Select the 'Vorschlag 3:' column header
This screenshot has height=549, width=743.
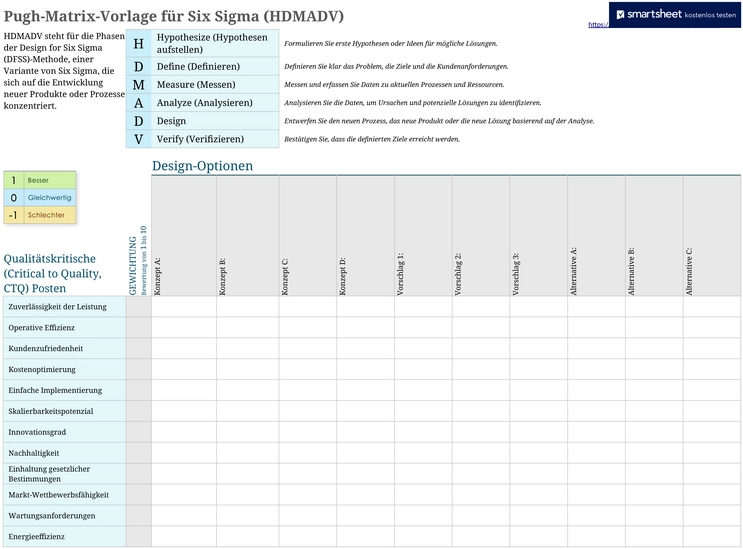[x=539, y=236]
